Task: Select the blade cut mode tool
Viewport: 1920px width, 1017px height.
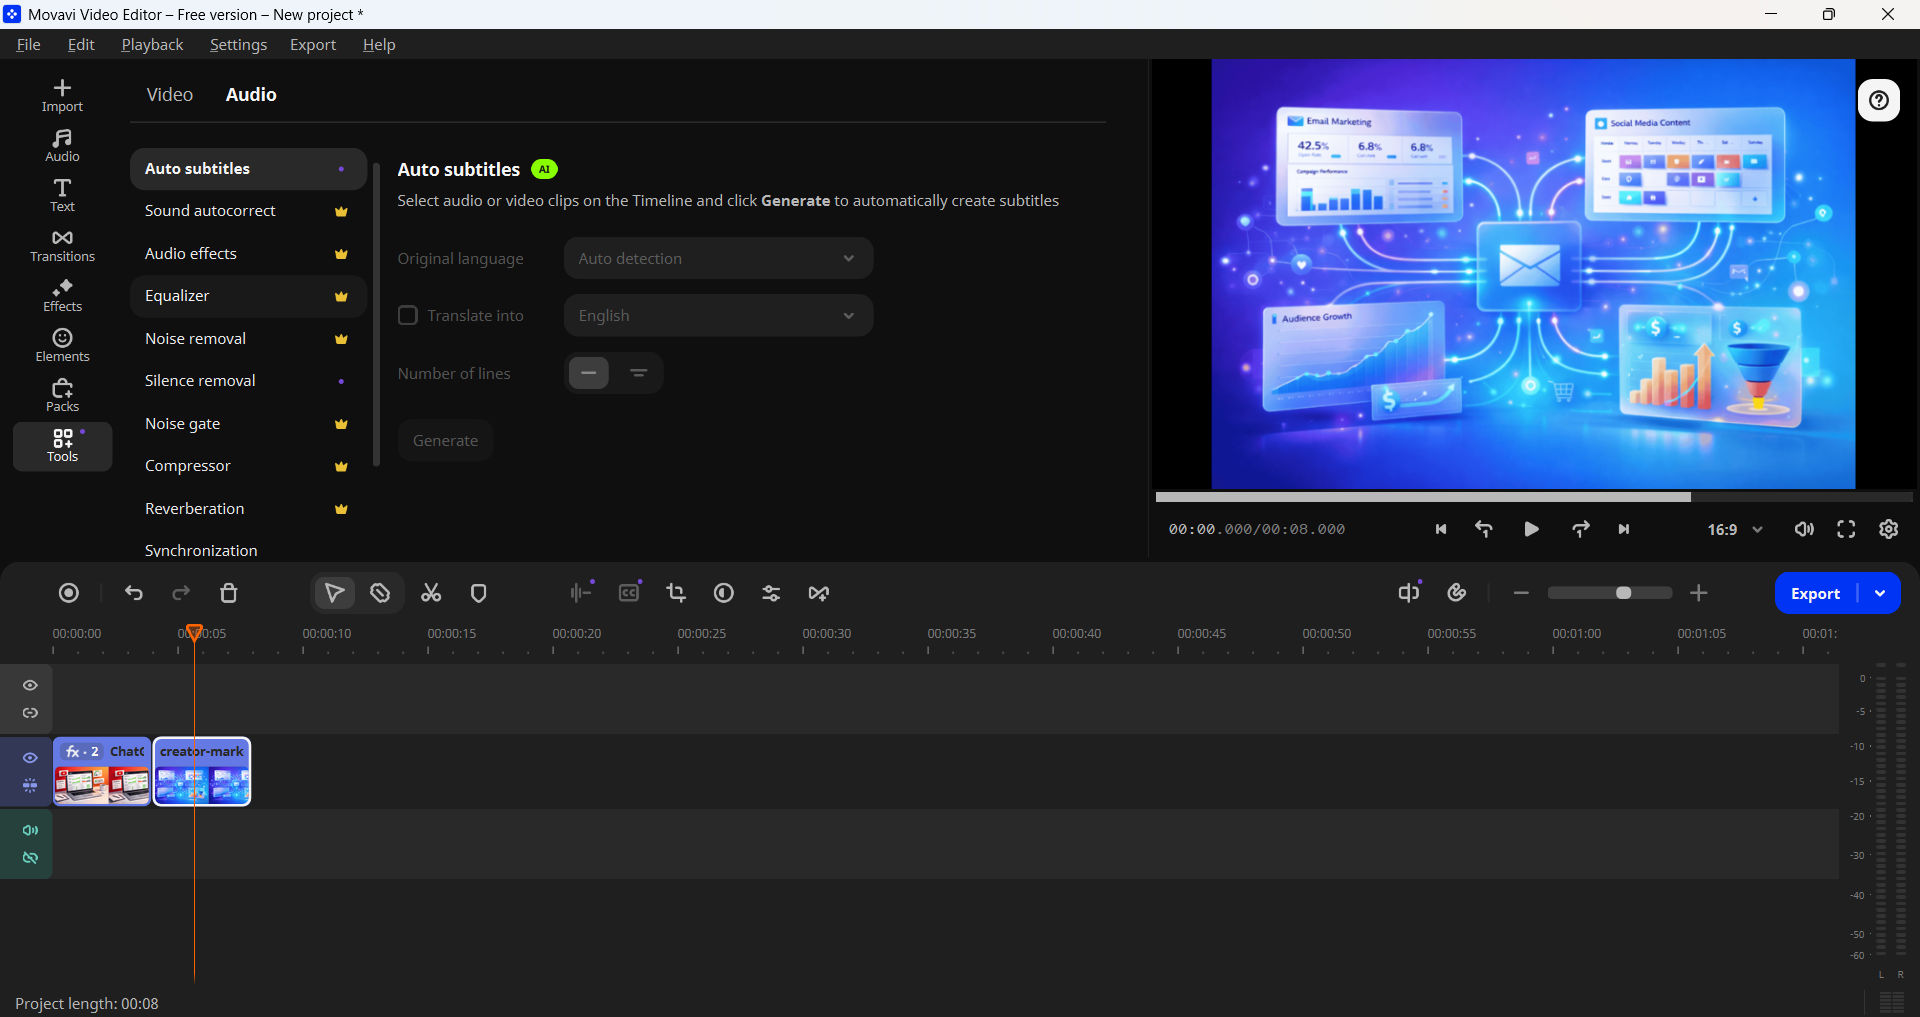Action: (380, 593)
